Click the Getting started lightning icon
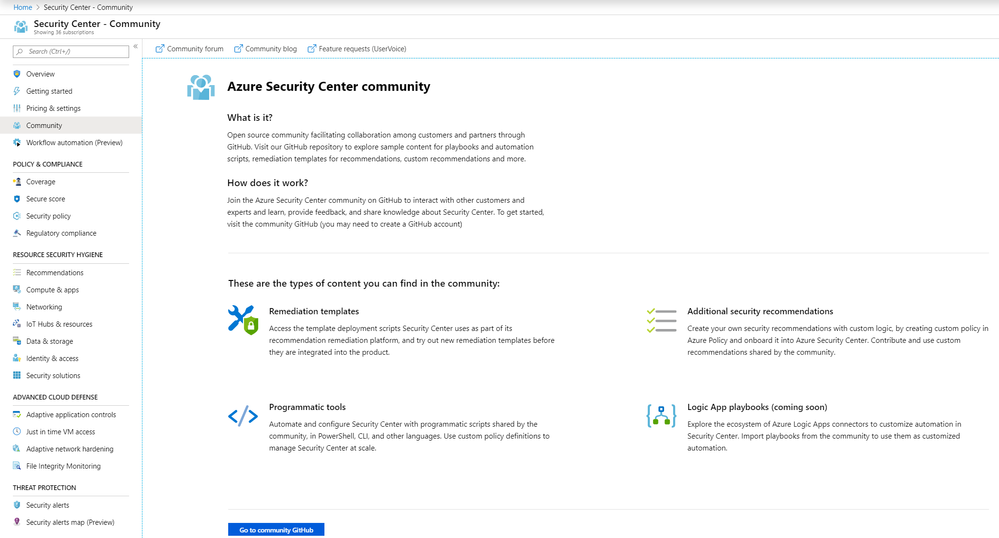This screenshot has width=999, height=538. [x=17, y=91]
